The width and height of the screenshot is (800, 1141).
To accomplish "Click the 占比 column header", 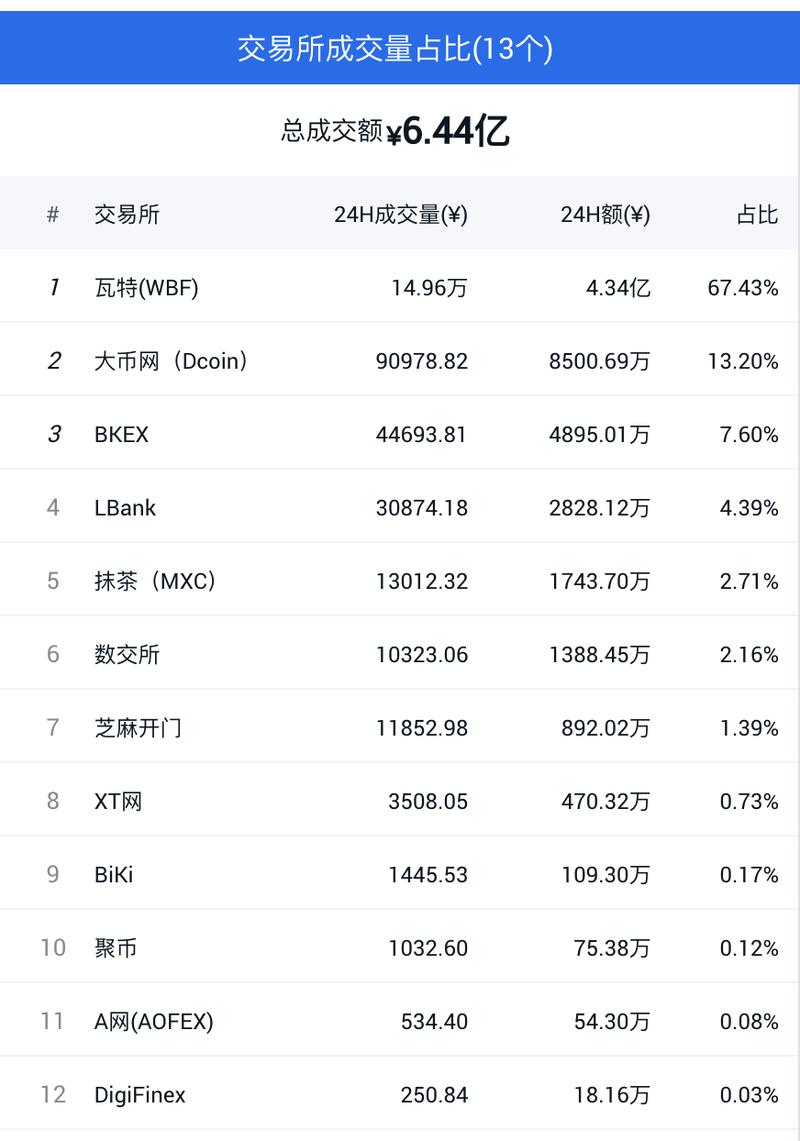I will coord(757,215).
